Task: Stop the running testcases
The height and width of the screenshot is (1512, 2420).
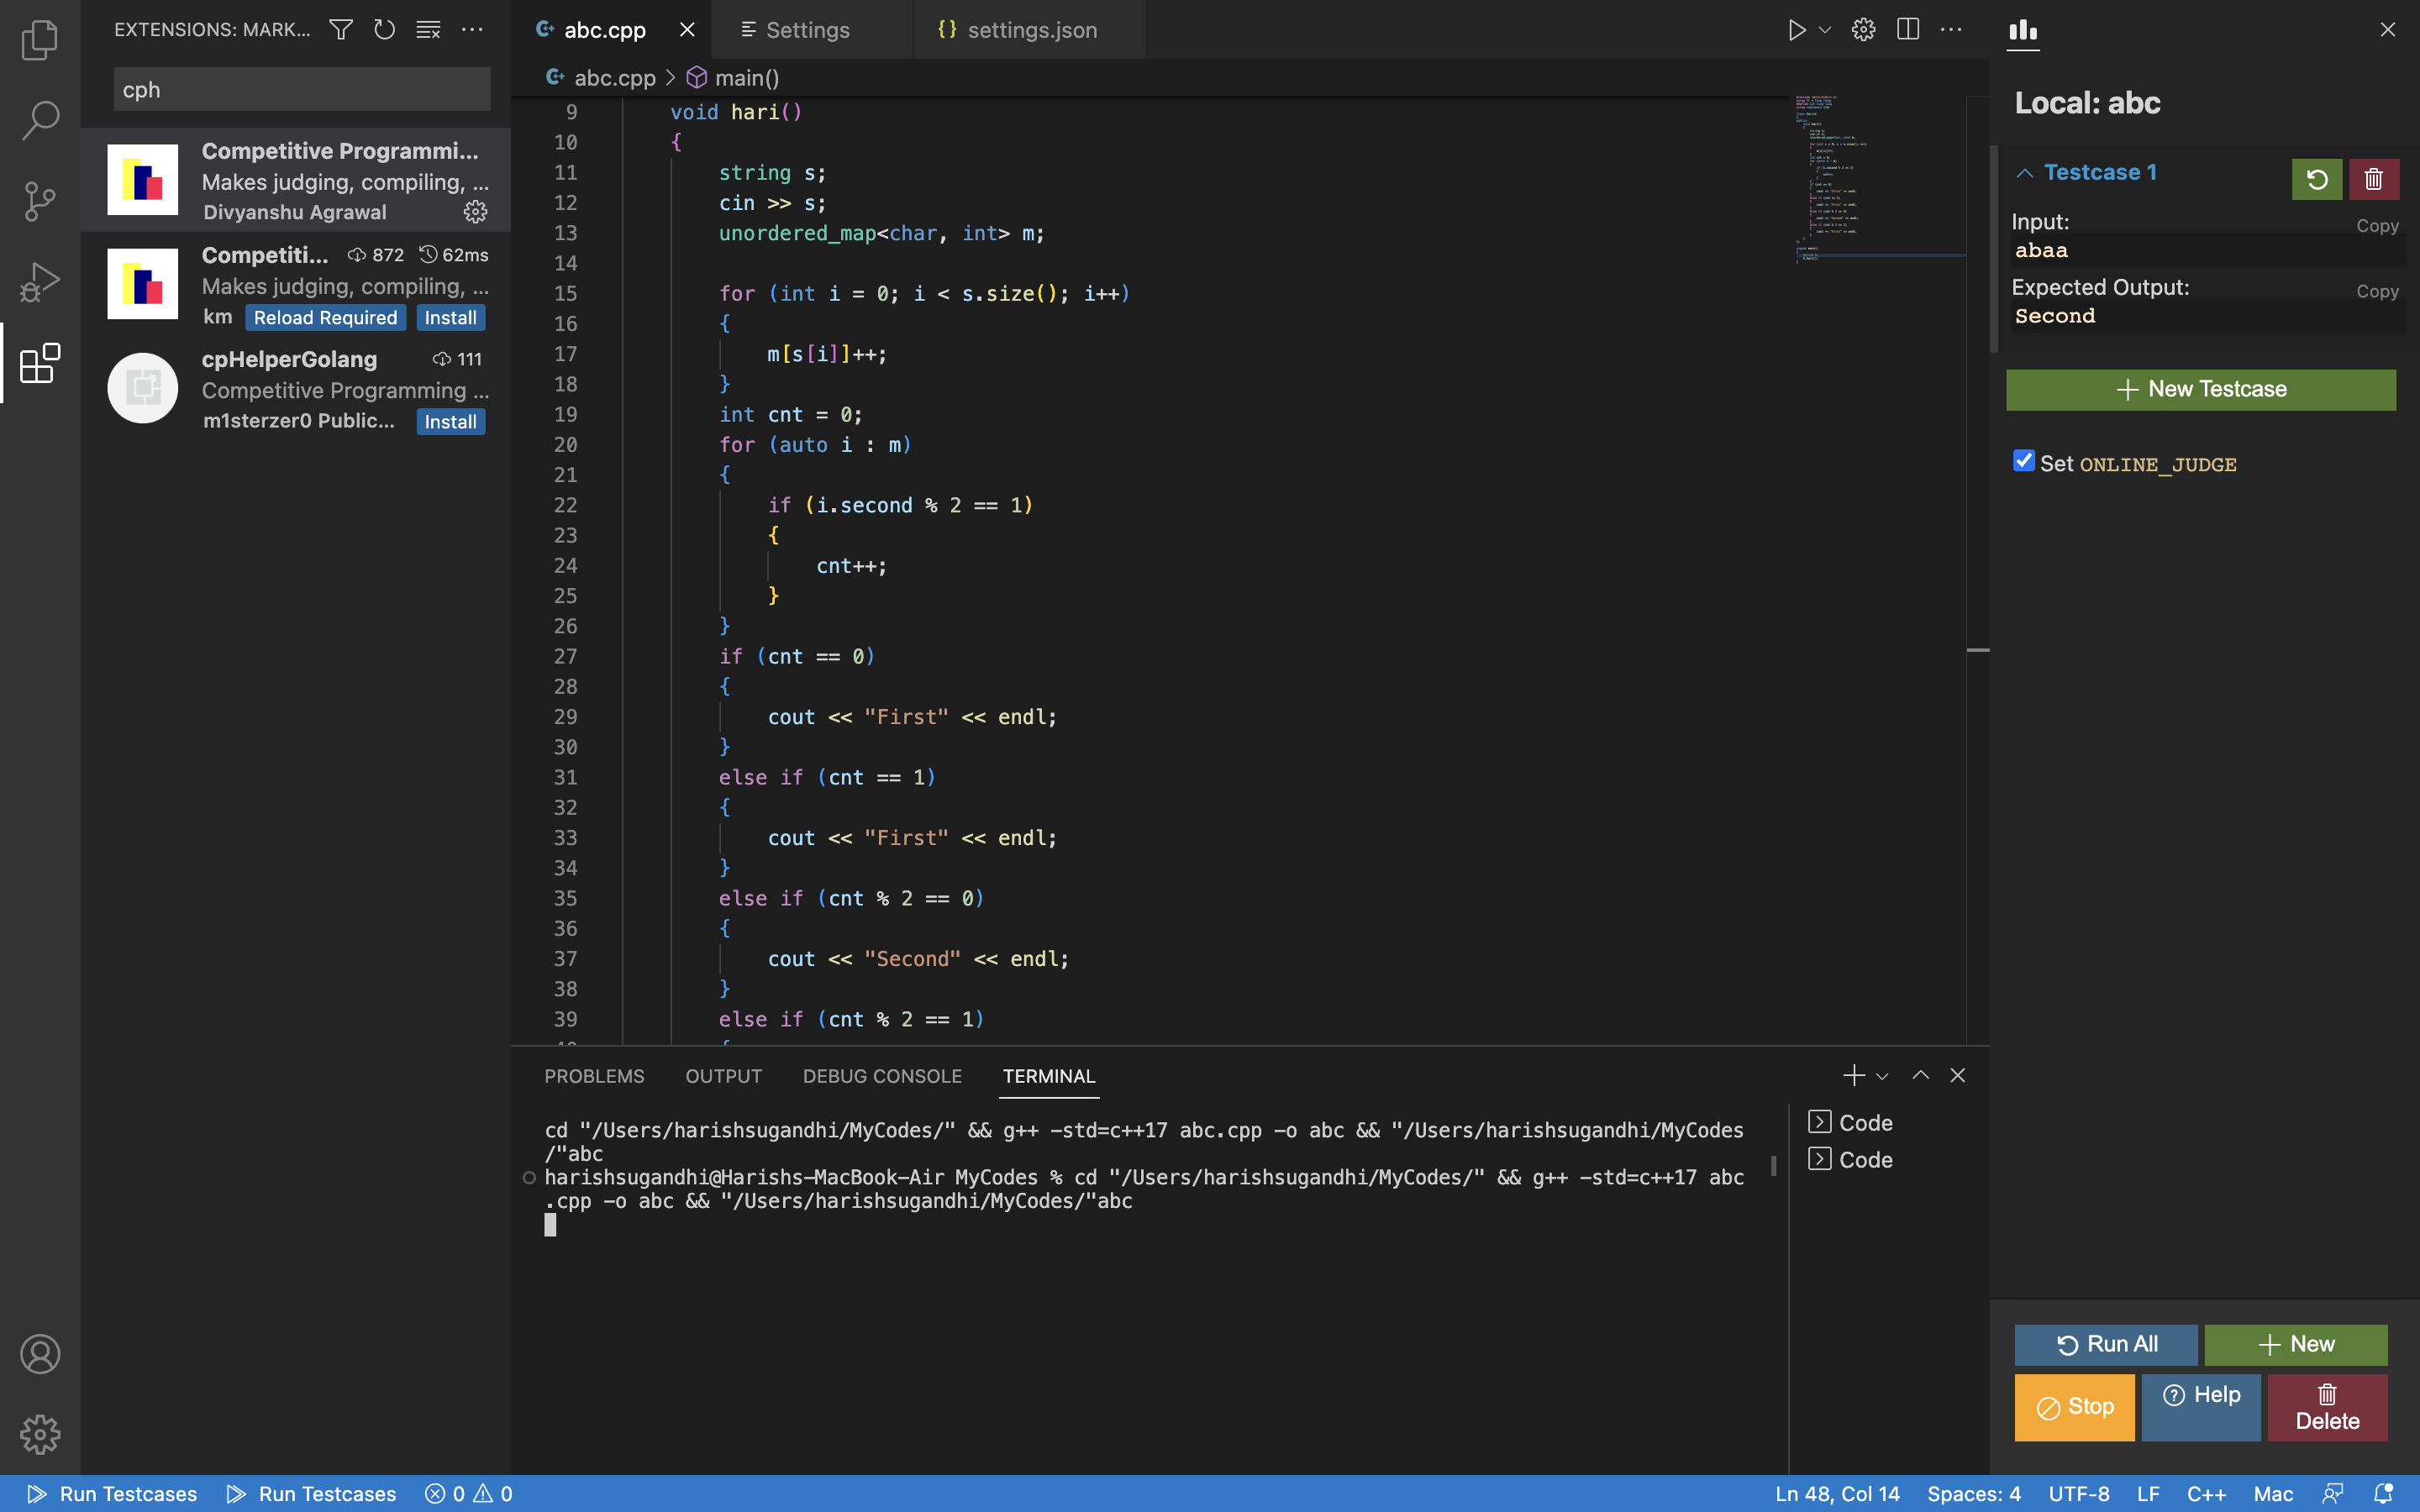Action: coord(2075,1407)
